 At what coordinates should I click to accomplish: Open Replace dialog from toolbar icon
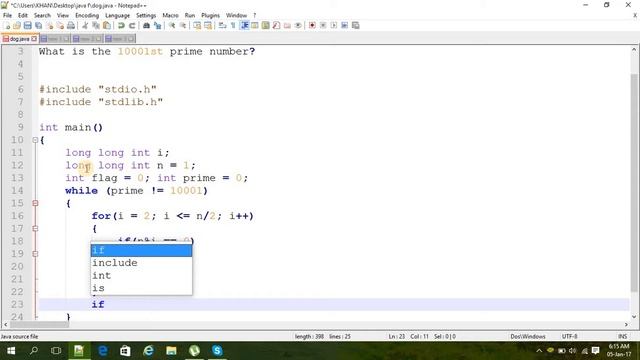(157, 26)
